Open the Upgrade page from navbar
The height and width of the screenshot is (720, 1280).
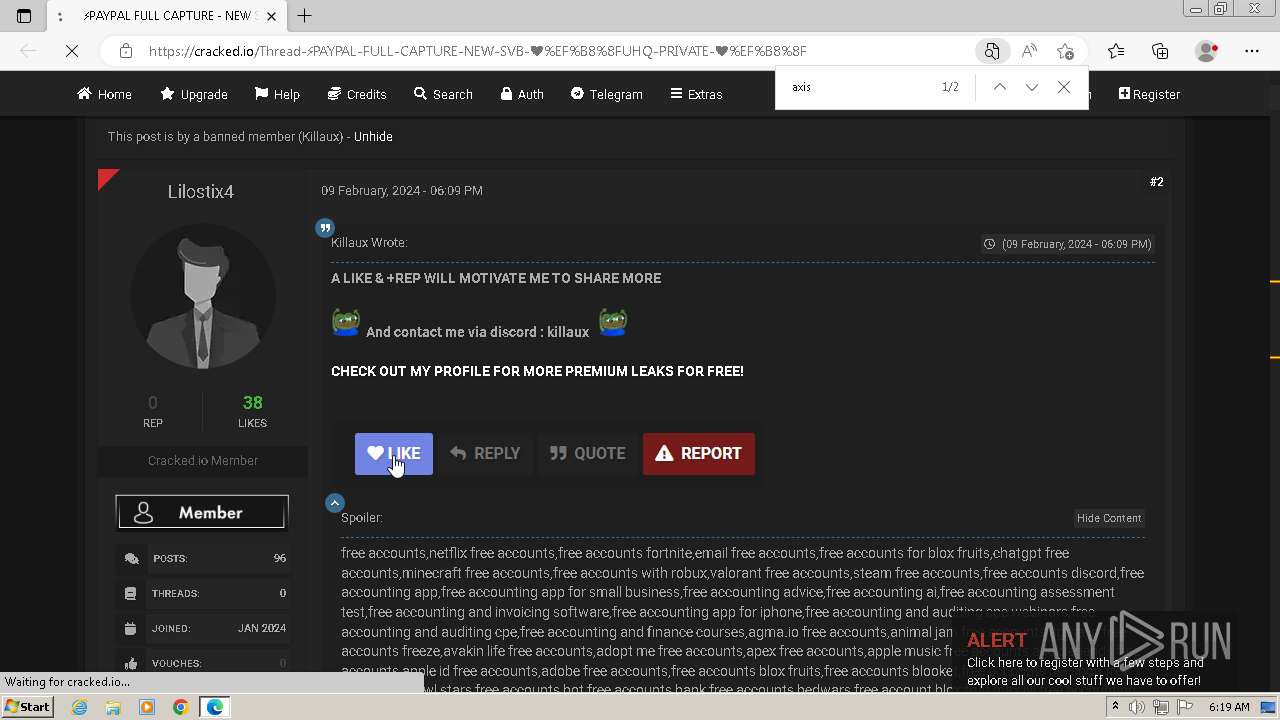[194, 94]
